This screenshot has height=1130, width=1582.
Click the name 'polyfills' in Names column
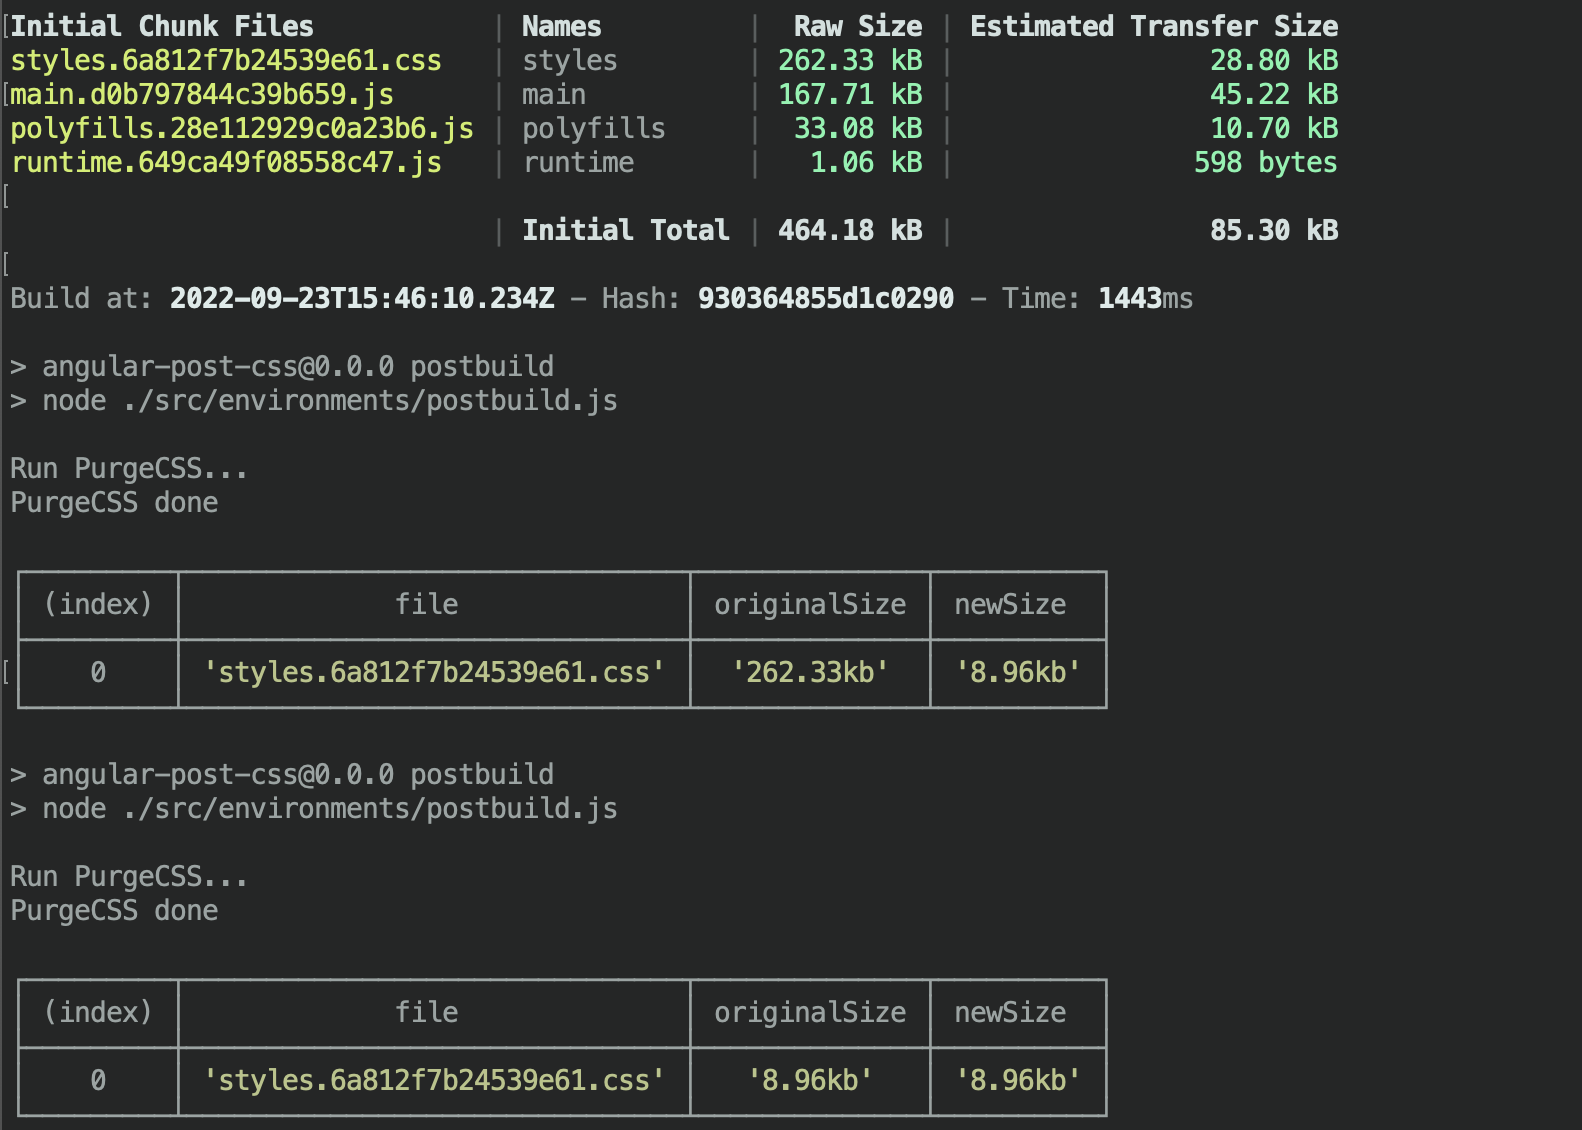594,129
